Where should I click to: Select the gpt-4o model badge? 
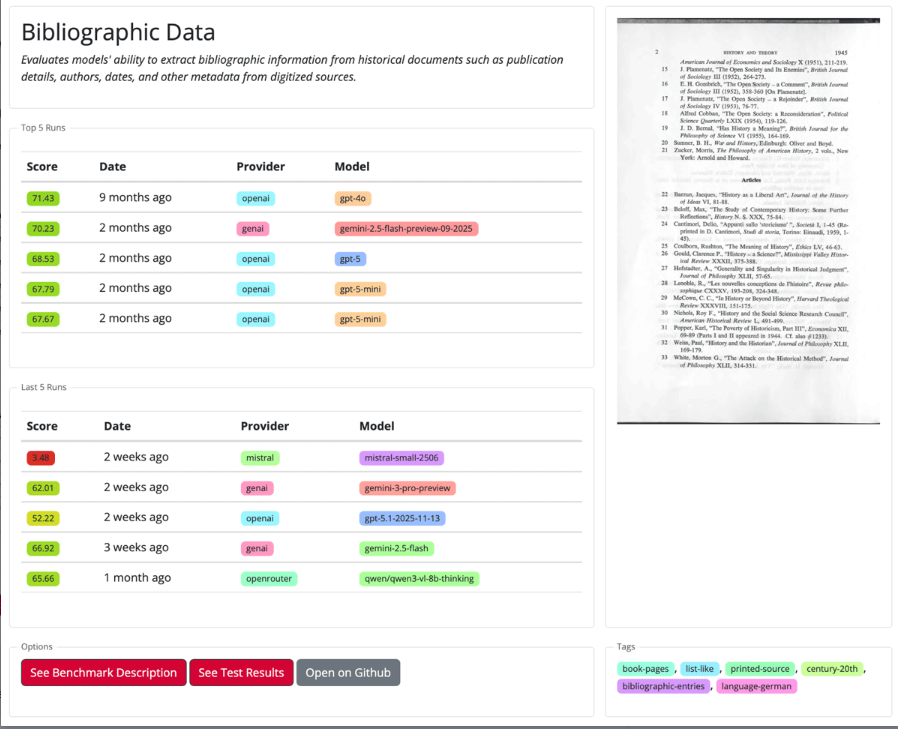click(x=355, y=197)
